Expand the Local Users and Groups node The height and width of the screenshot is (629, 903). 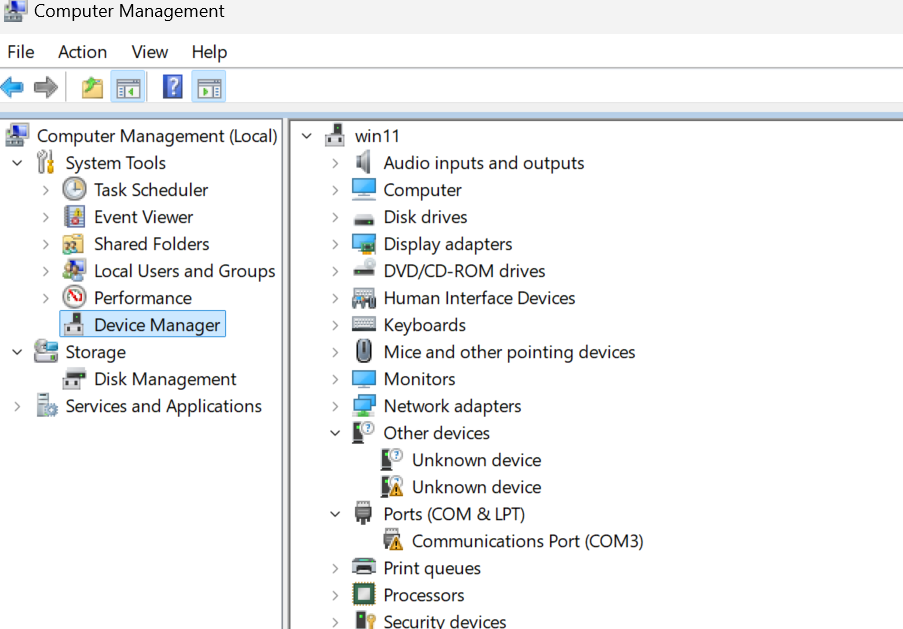point(45,271)
